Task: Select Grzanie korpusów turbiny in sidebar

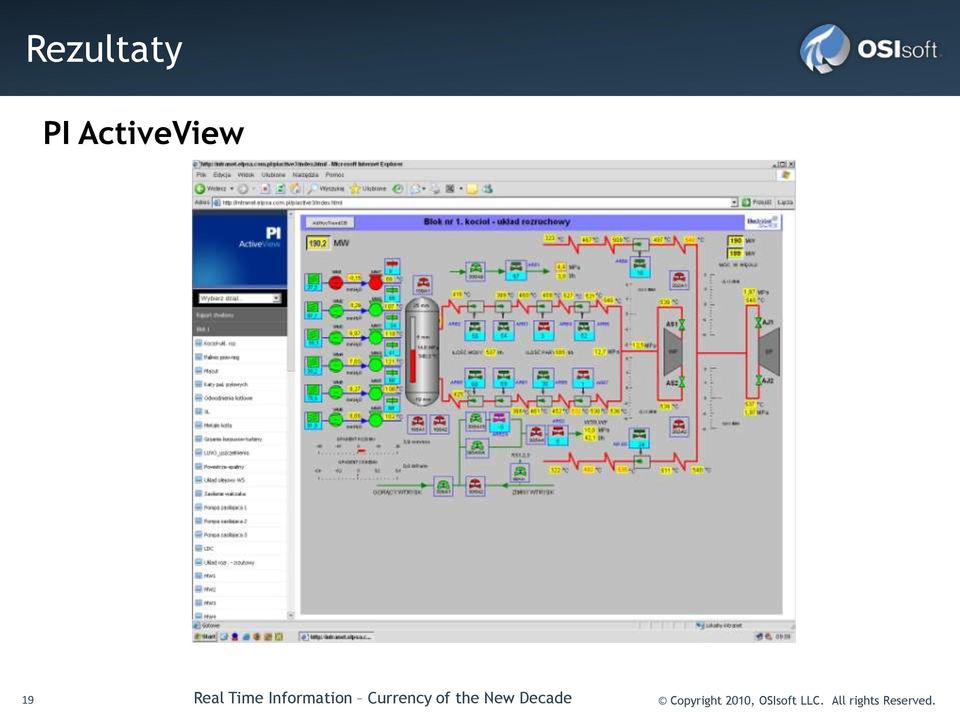Action: (233, 439)
